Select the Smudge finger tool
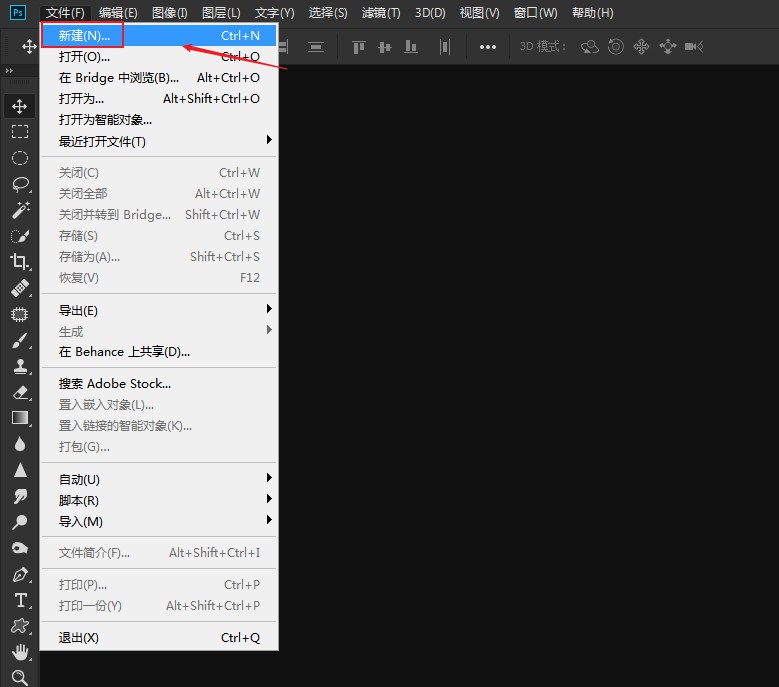The image size is (779, 687). tap(20, 496)
